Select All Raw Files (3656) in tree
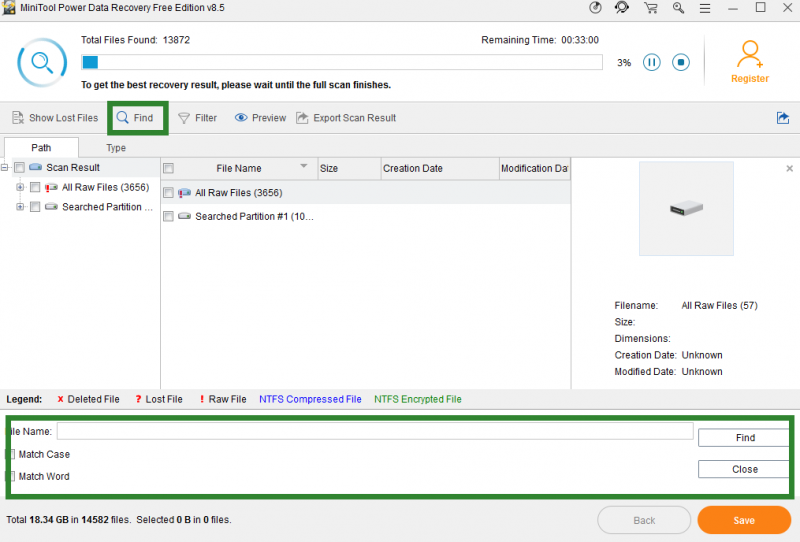The image size is (800, 542). pos(106,187)
